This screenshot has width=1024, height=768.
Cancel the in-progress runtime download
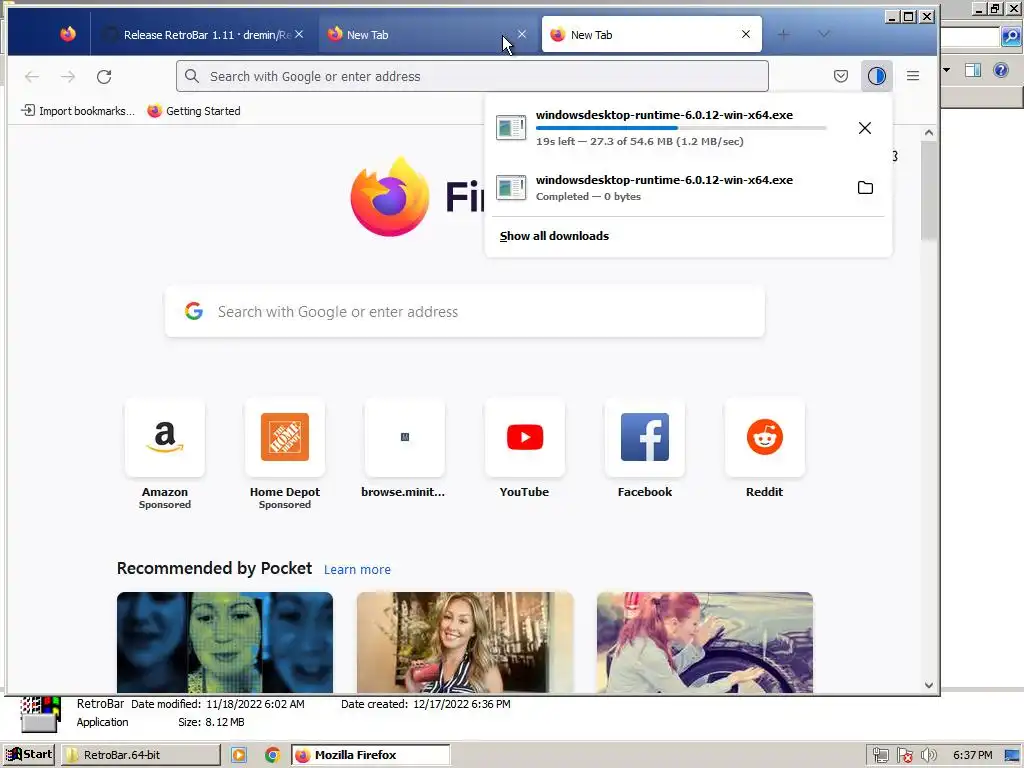(865, 128)
